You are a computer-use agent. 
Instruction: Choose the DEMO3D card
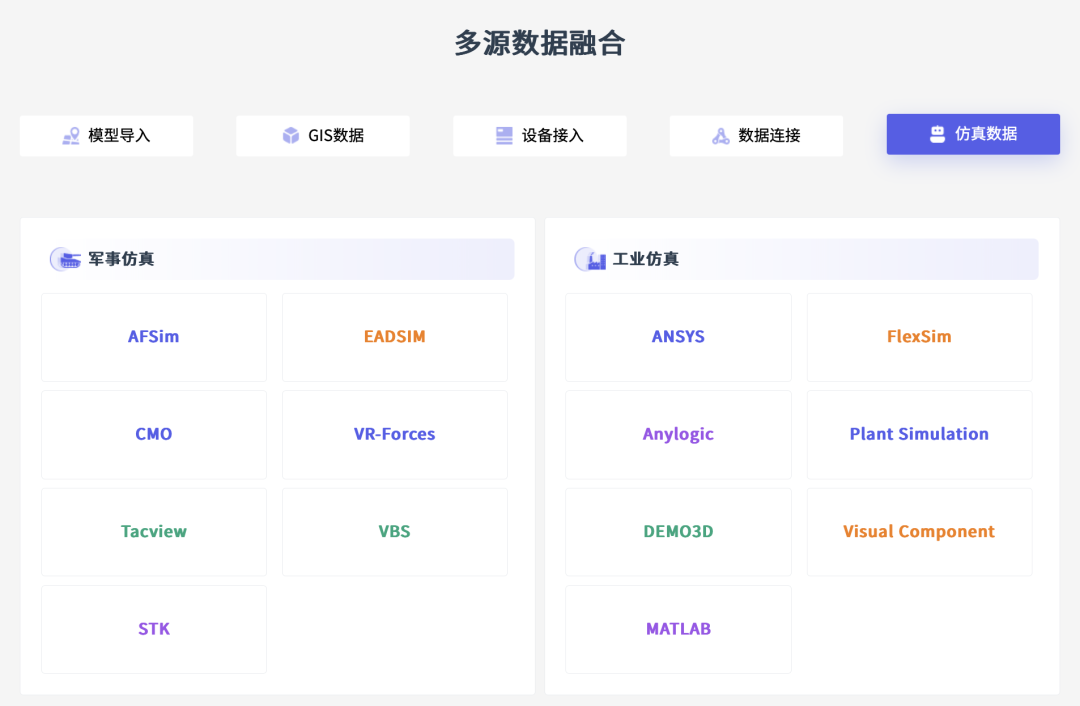pyautogui.click(x=678, y=532)
